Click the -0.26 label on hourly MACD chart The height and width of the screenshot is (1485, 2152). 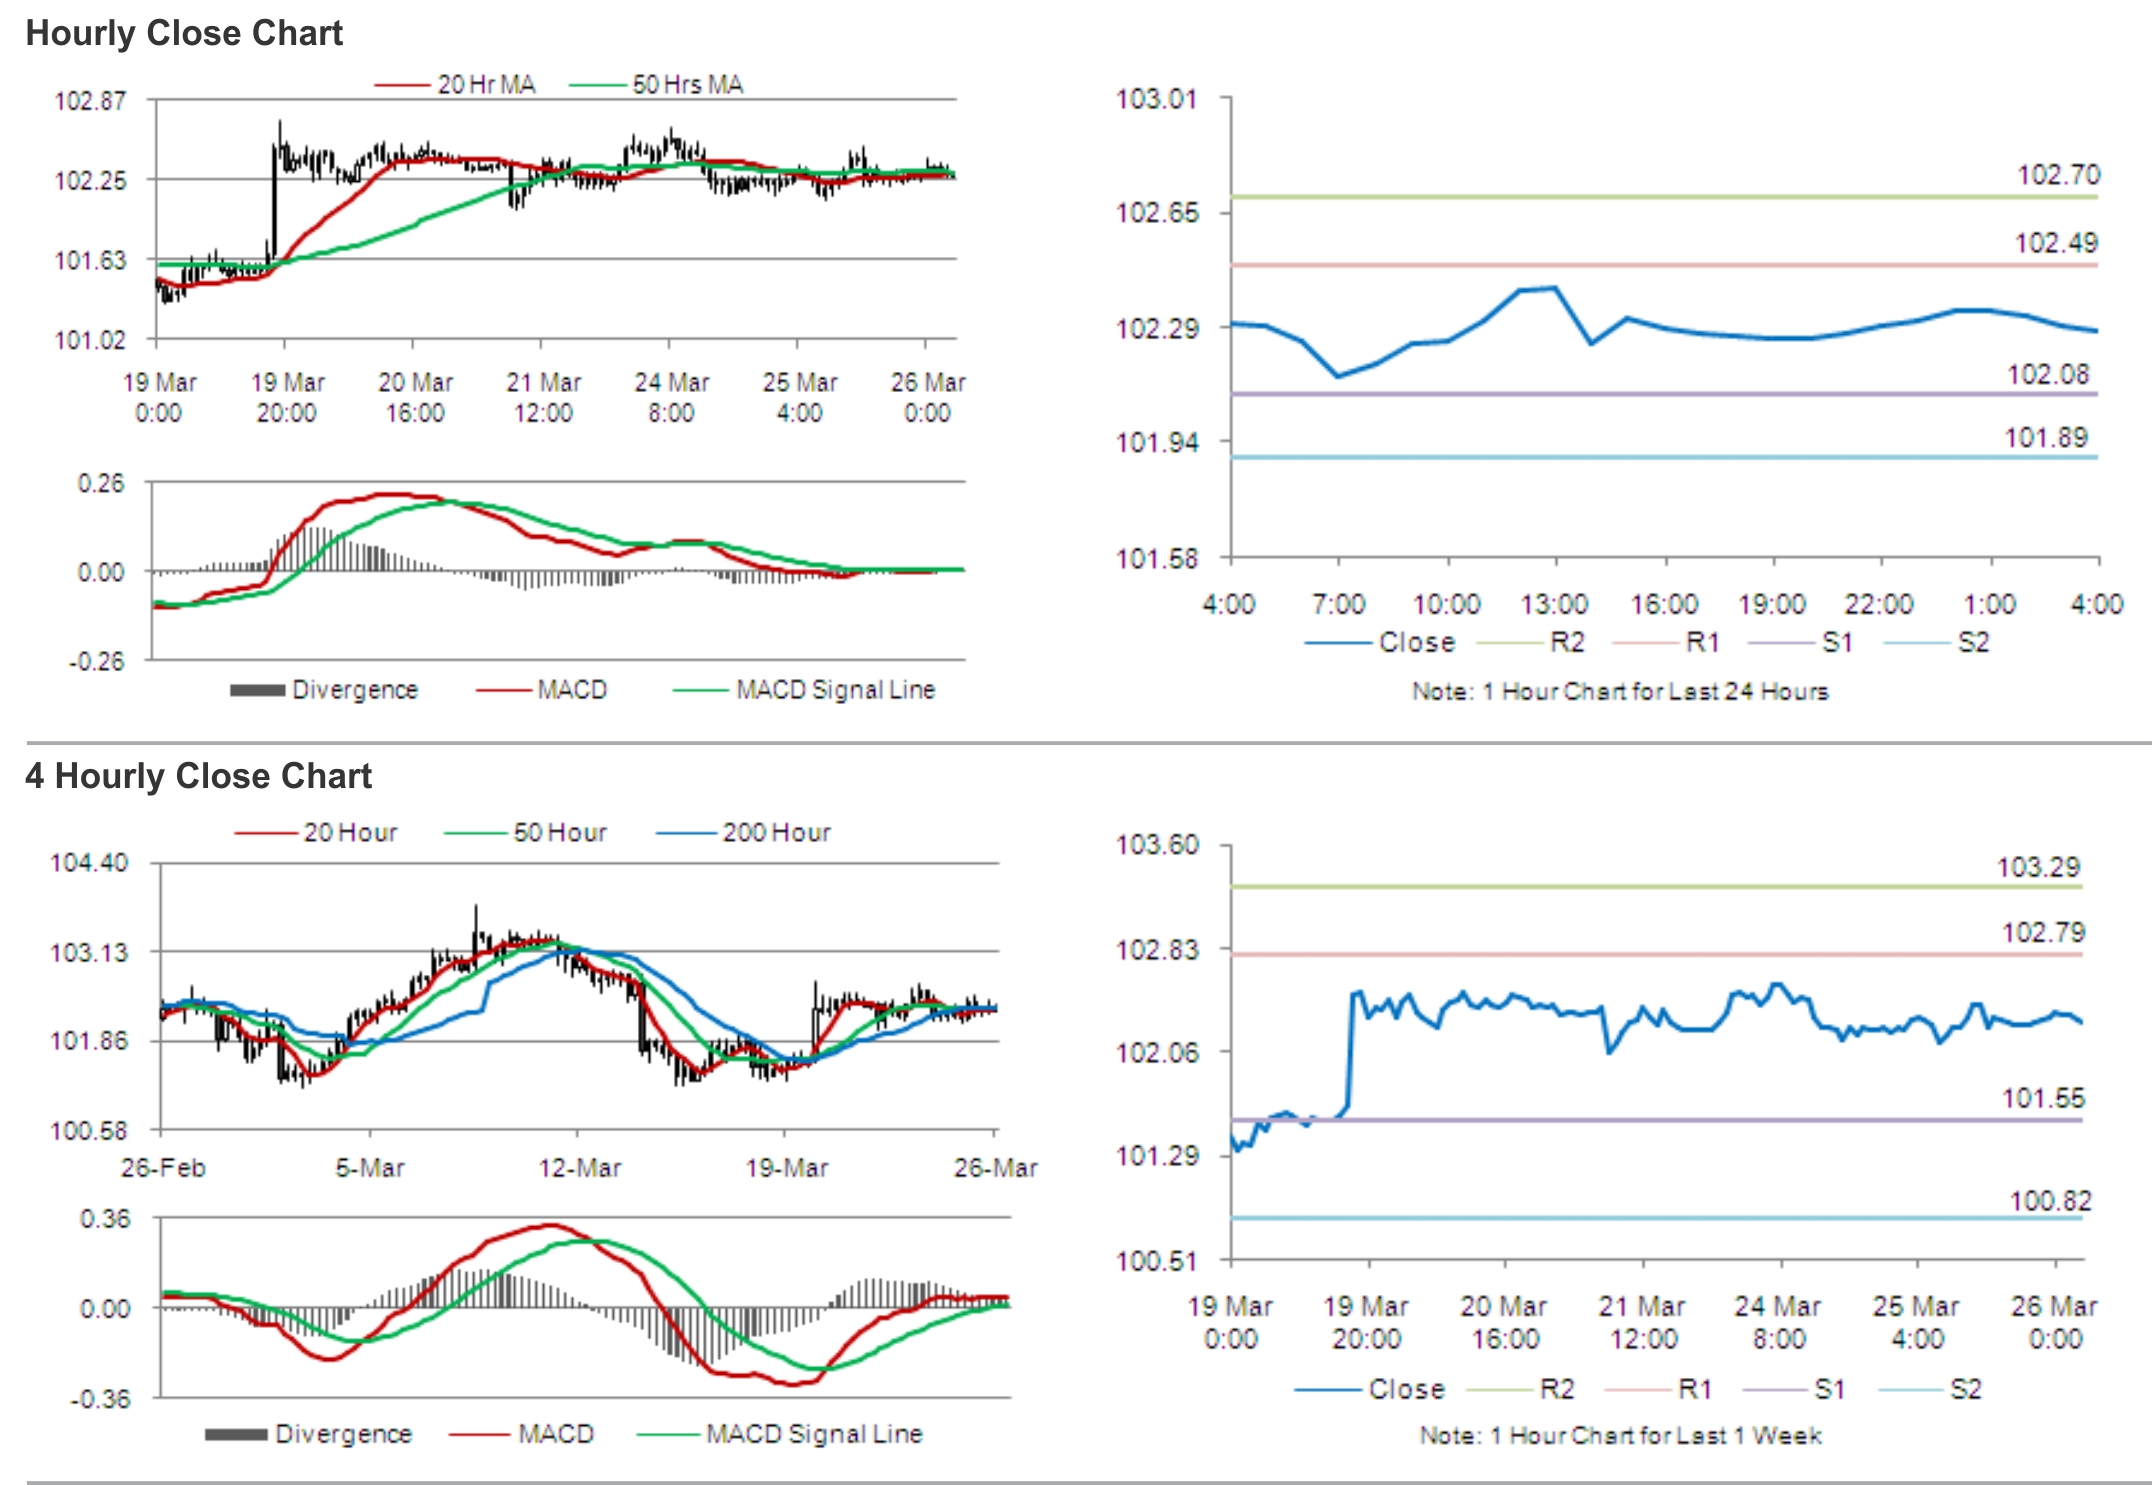pos(96,661)
